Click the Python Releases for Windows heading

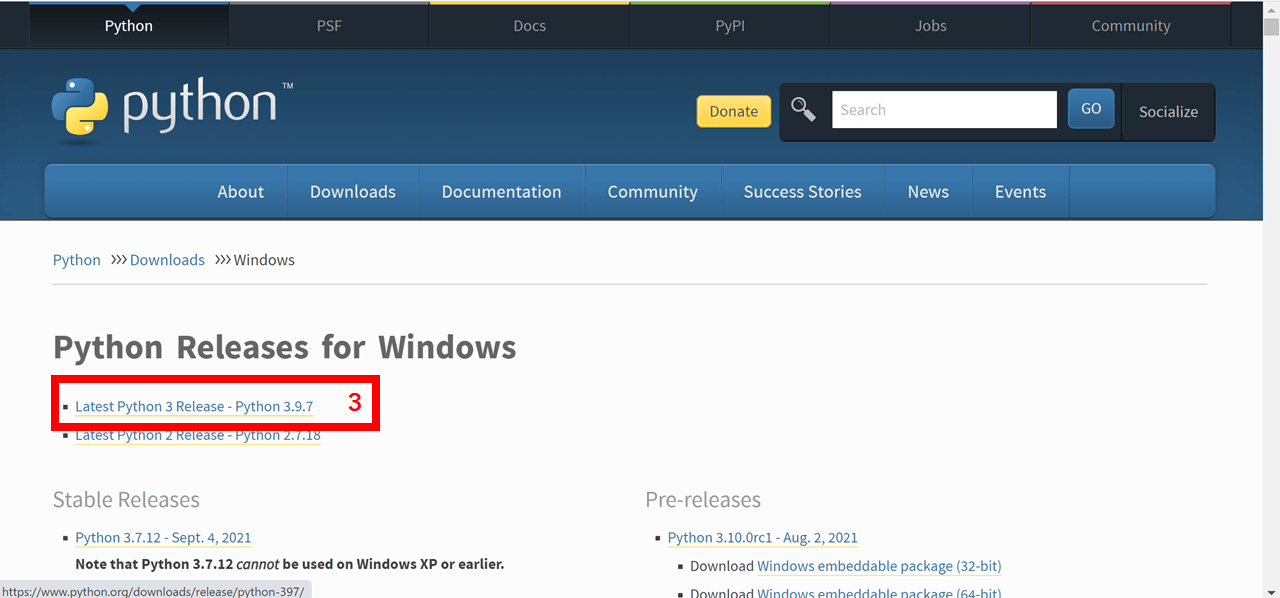pyautogui.click(x=285, y=348)
